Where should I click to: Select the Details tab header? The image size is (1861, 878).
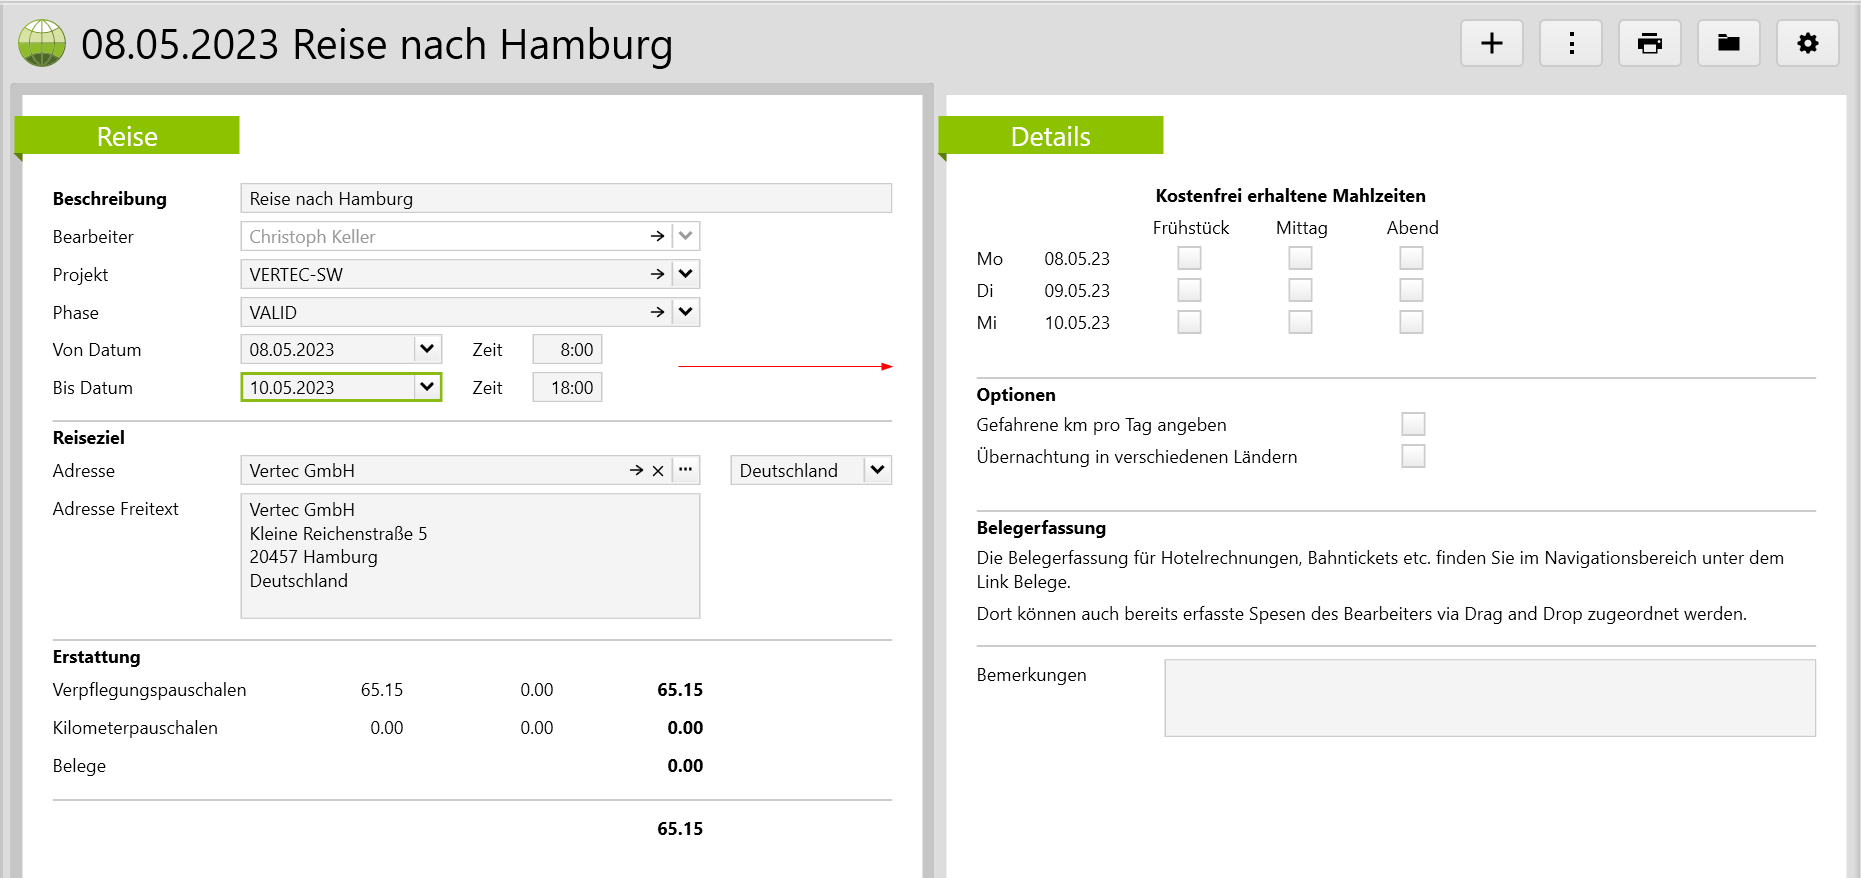click(1050, 136)
